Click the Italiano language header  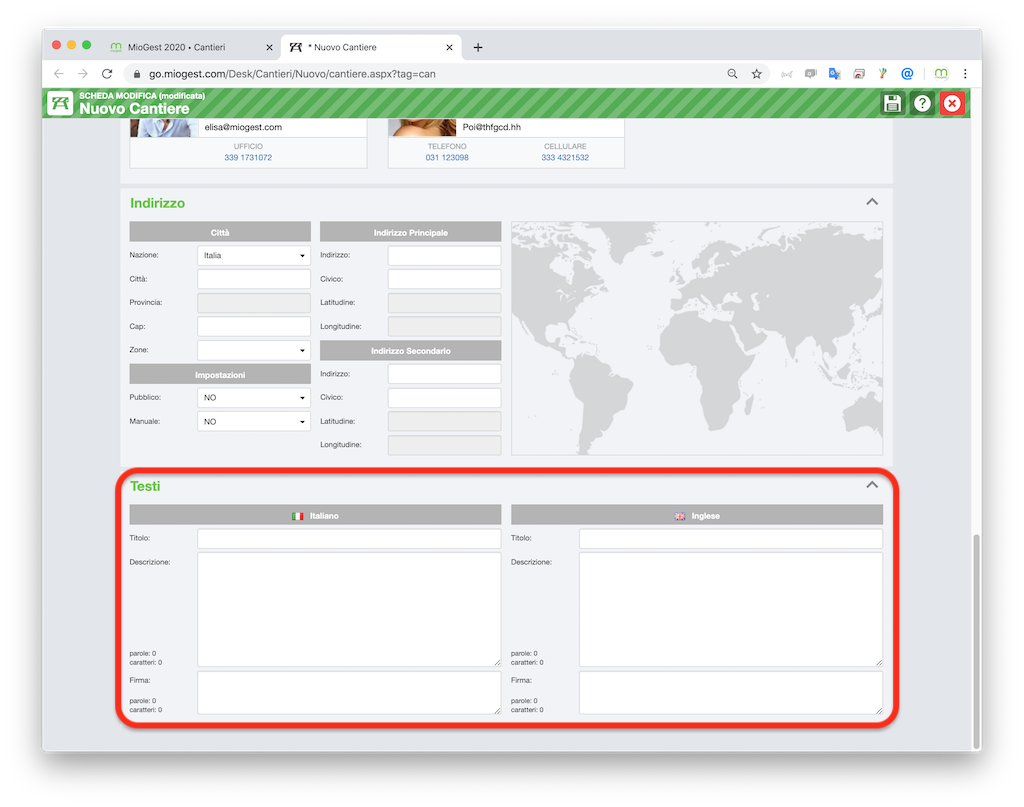315,515
